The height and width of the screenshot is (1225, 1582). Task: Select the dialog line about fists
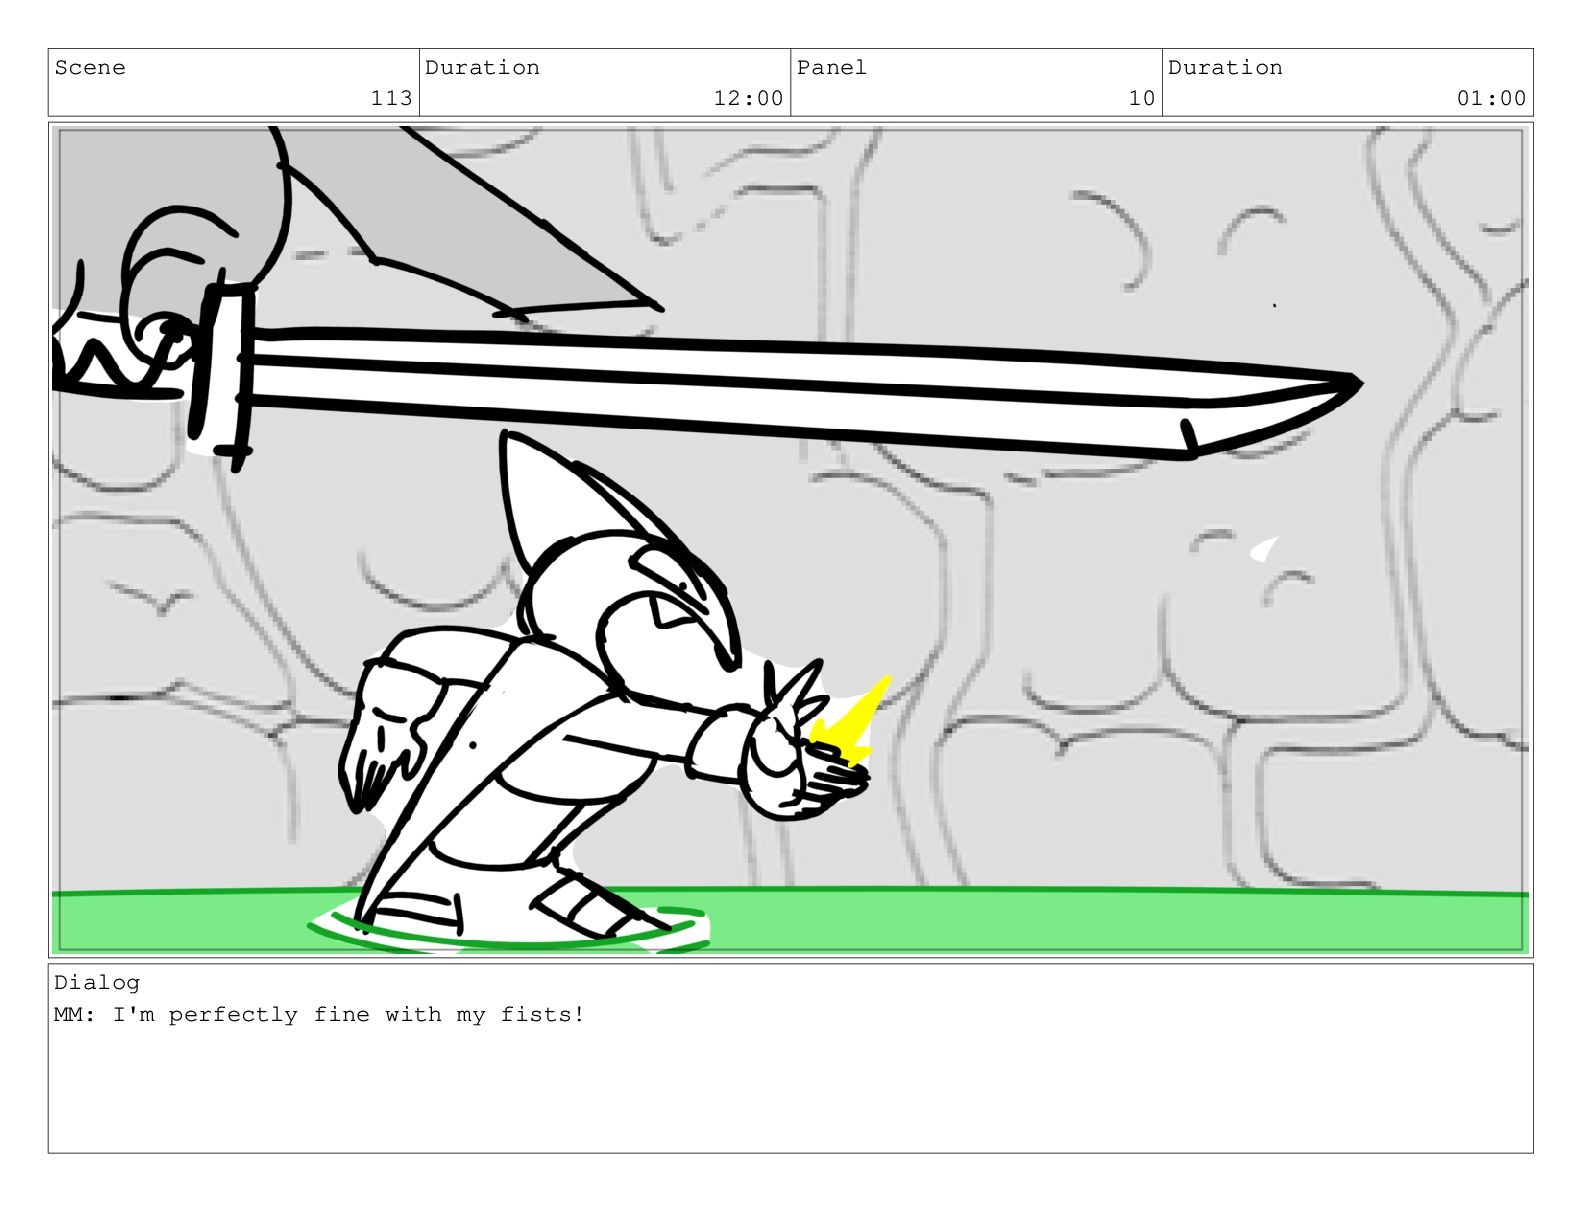319,1014
